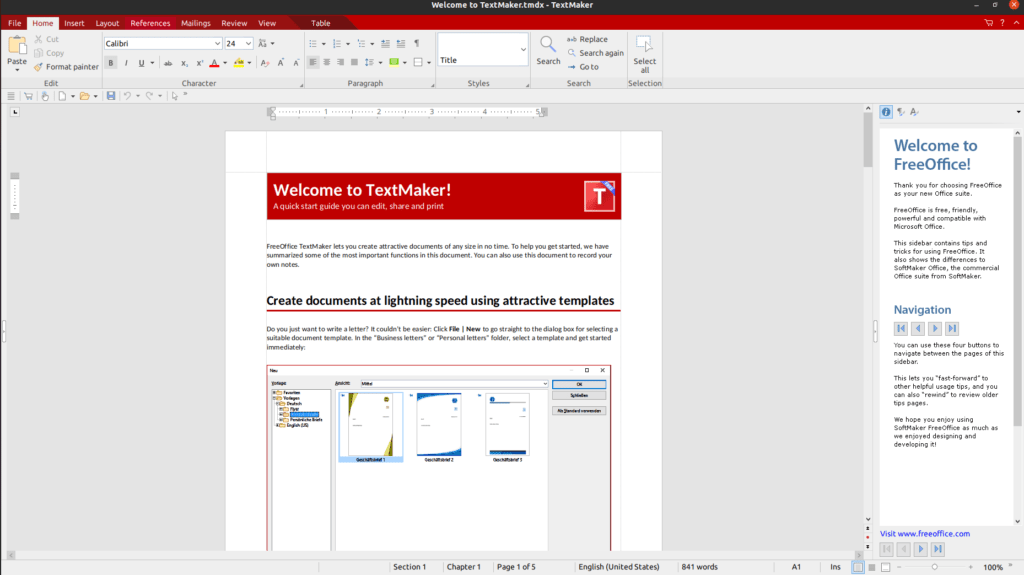Click the Go to button
Viewport: 1024px width, 575px height.
(x=583, y=67)
